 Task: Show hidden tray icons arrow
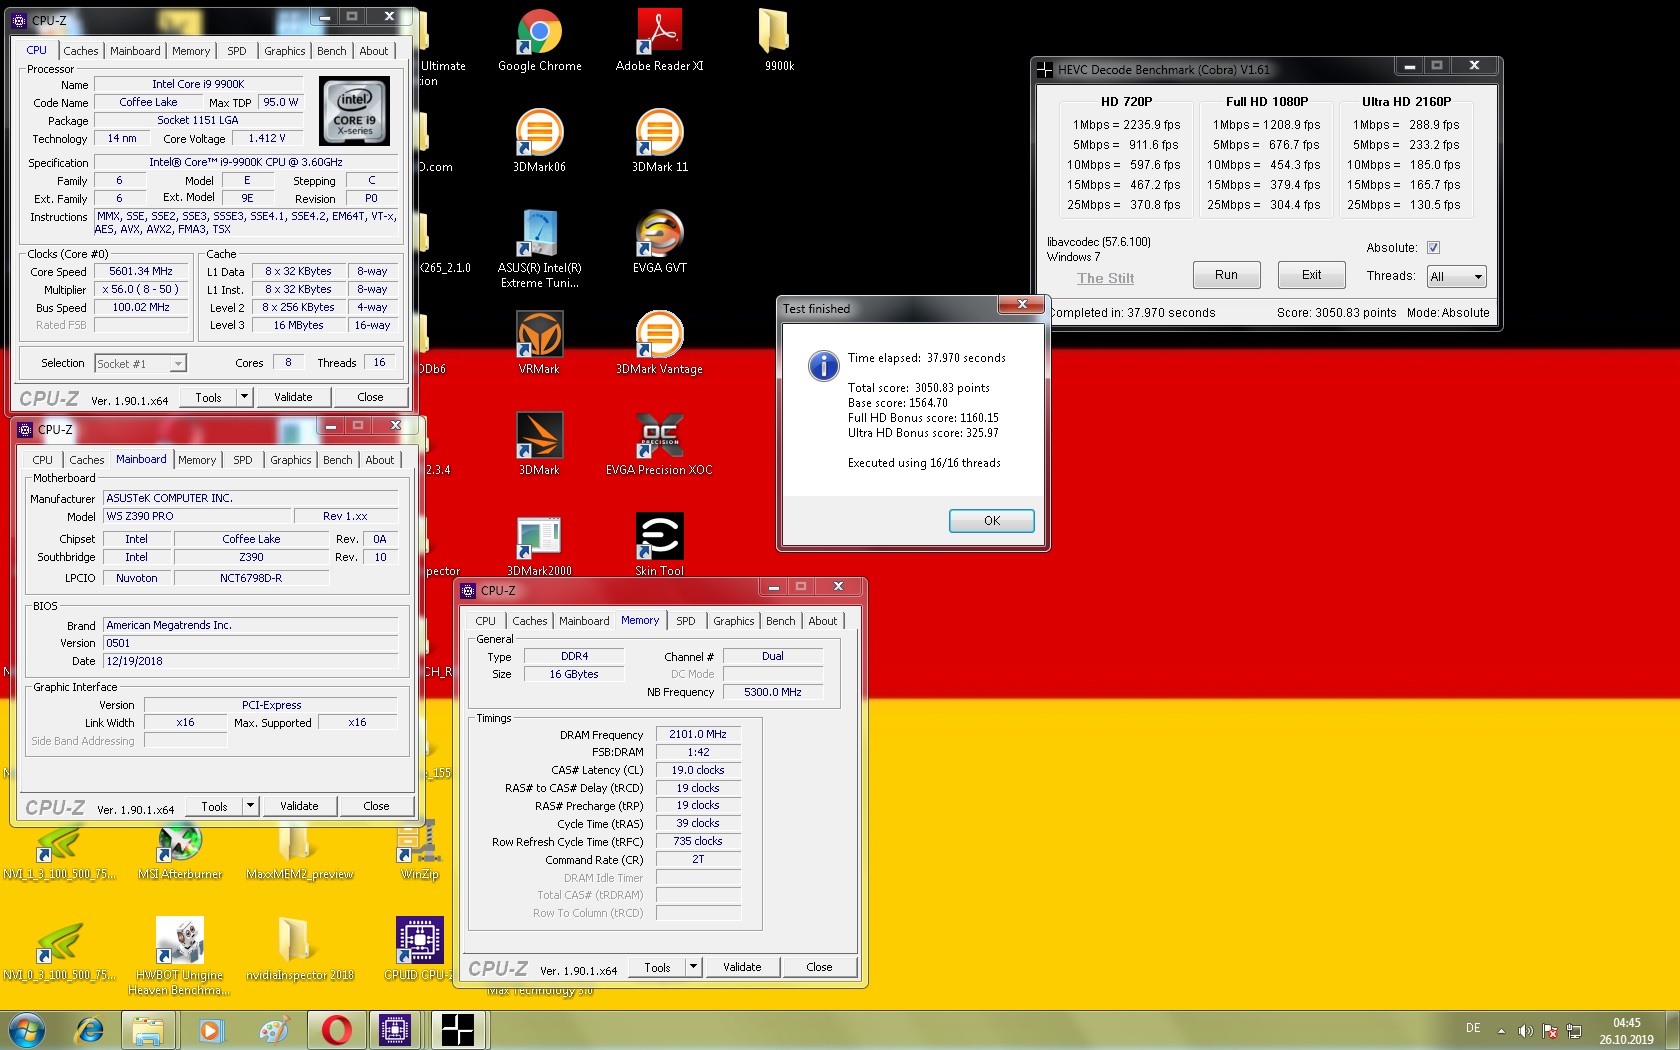[x=1501, y=1030]
